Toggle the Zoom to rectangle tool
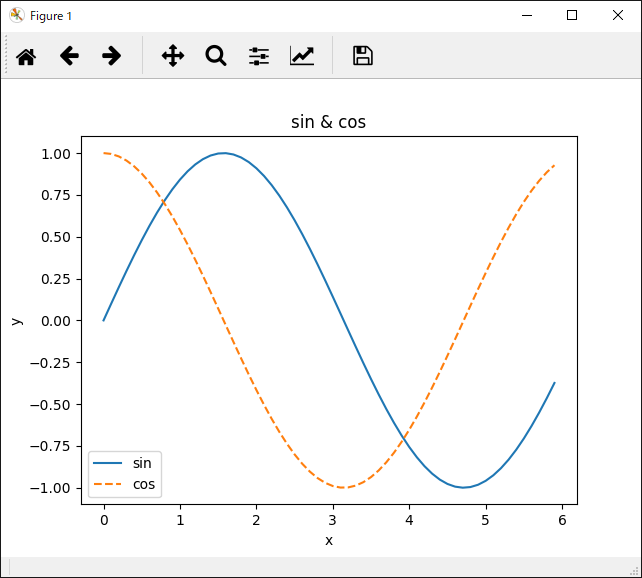This screenshot has width=642, height=578. (216, 56)
